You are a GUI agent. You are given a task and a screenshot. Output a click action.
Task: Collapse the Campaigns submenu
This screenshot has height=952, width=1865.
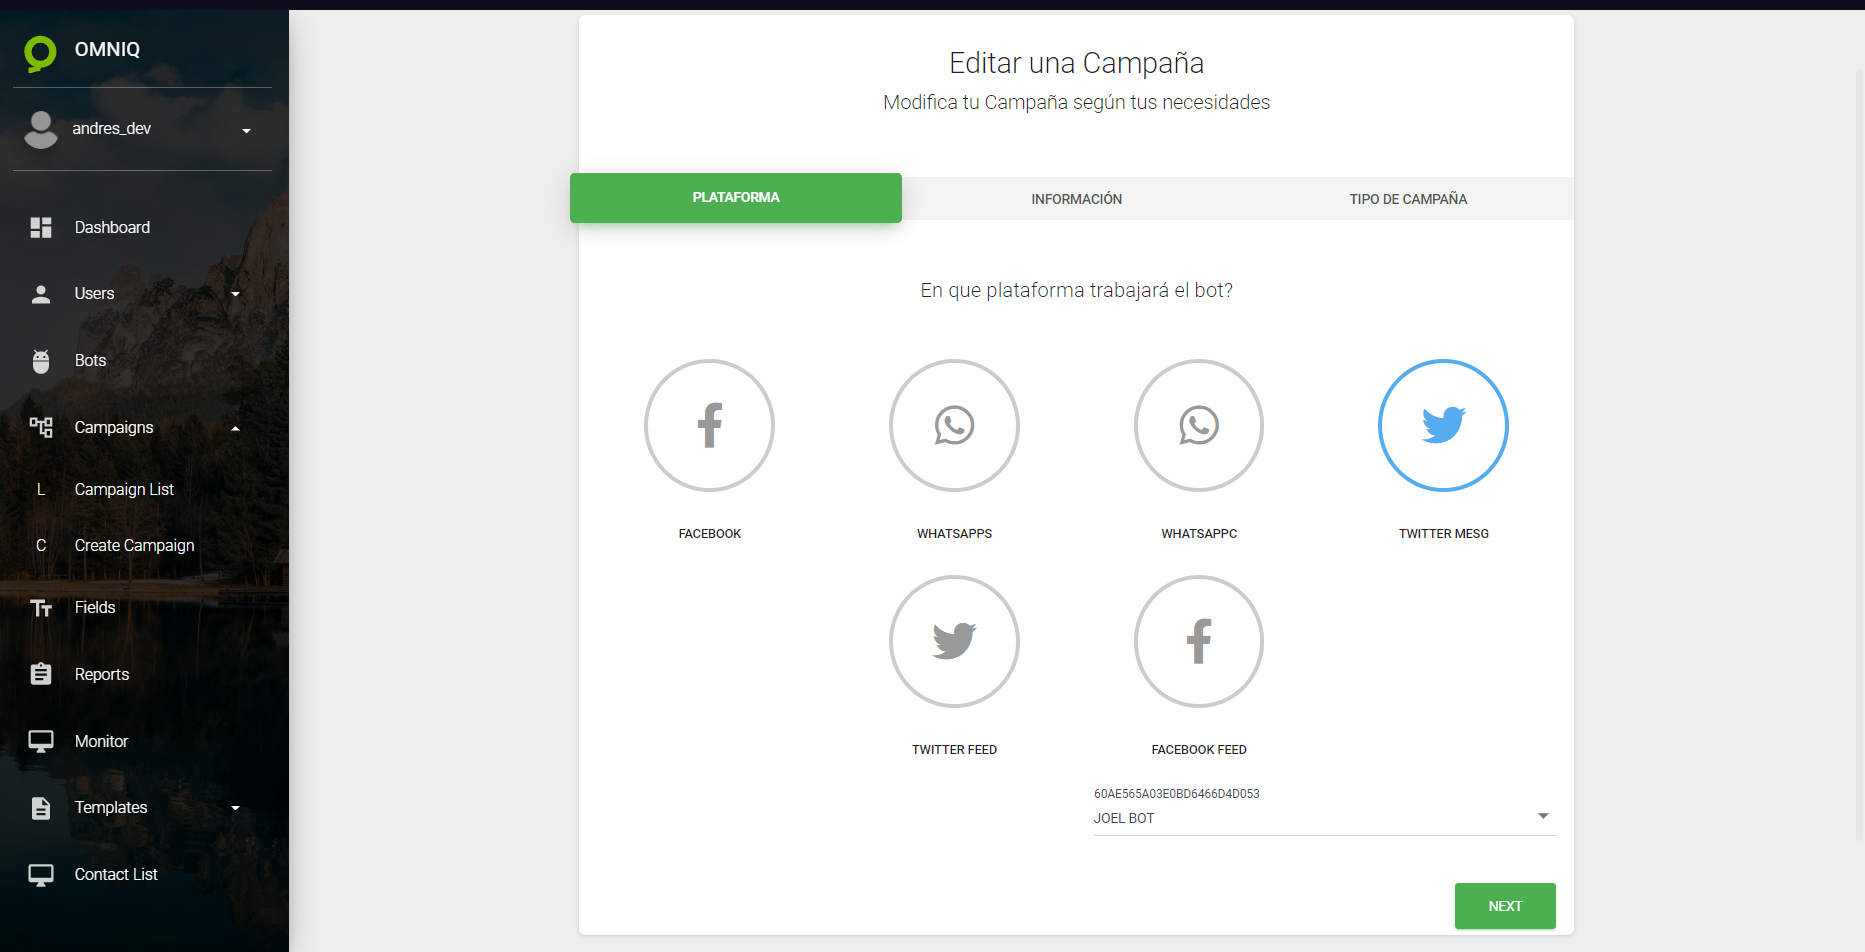tap(236, 429)
